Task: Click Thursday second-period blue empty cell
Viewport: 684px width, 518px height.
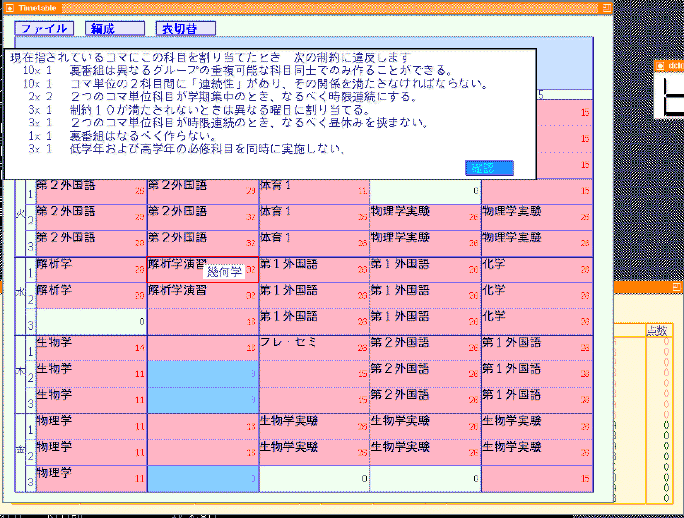Action: coord(202,374)
